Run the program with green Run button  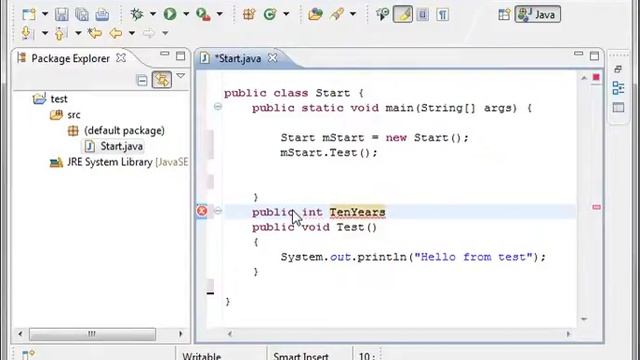tap(170, 14)
